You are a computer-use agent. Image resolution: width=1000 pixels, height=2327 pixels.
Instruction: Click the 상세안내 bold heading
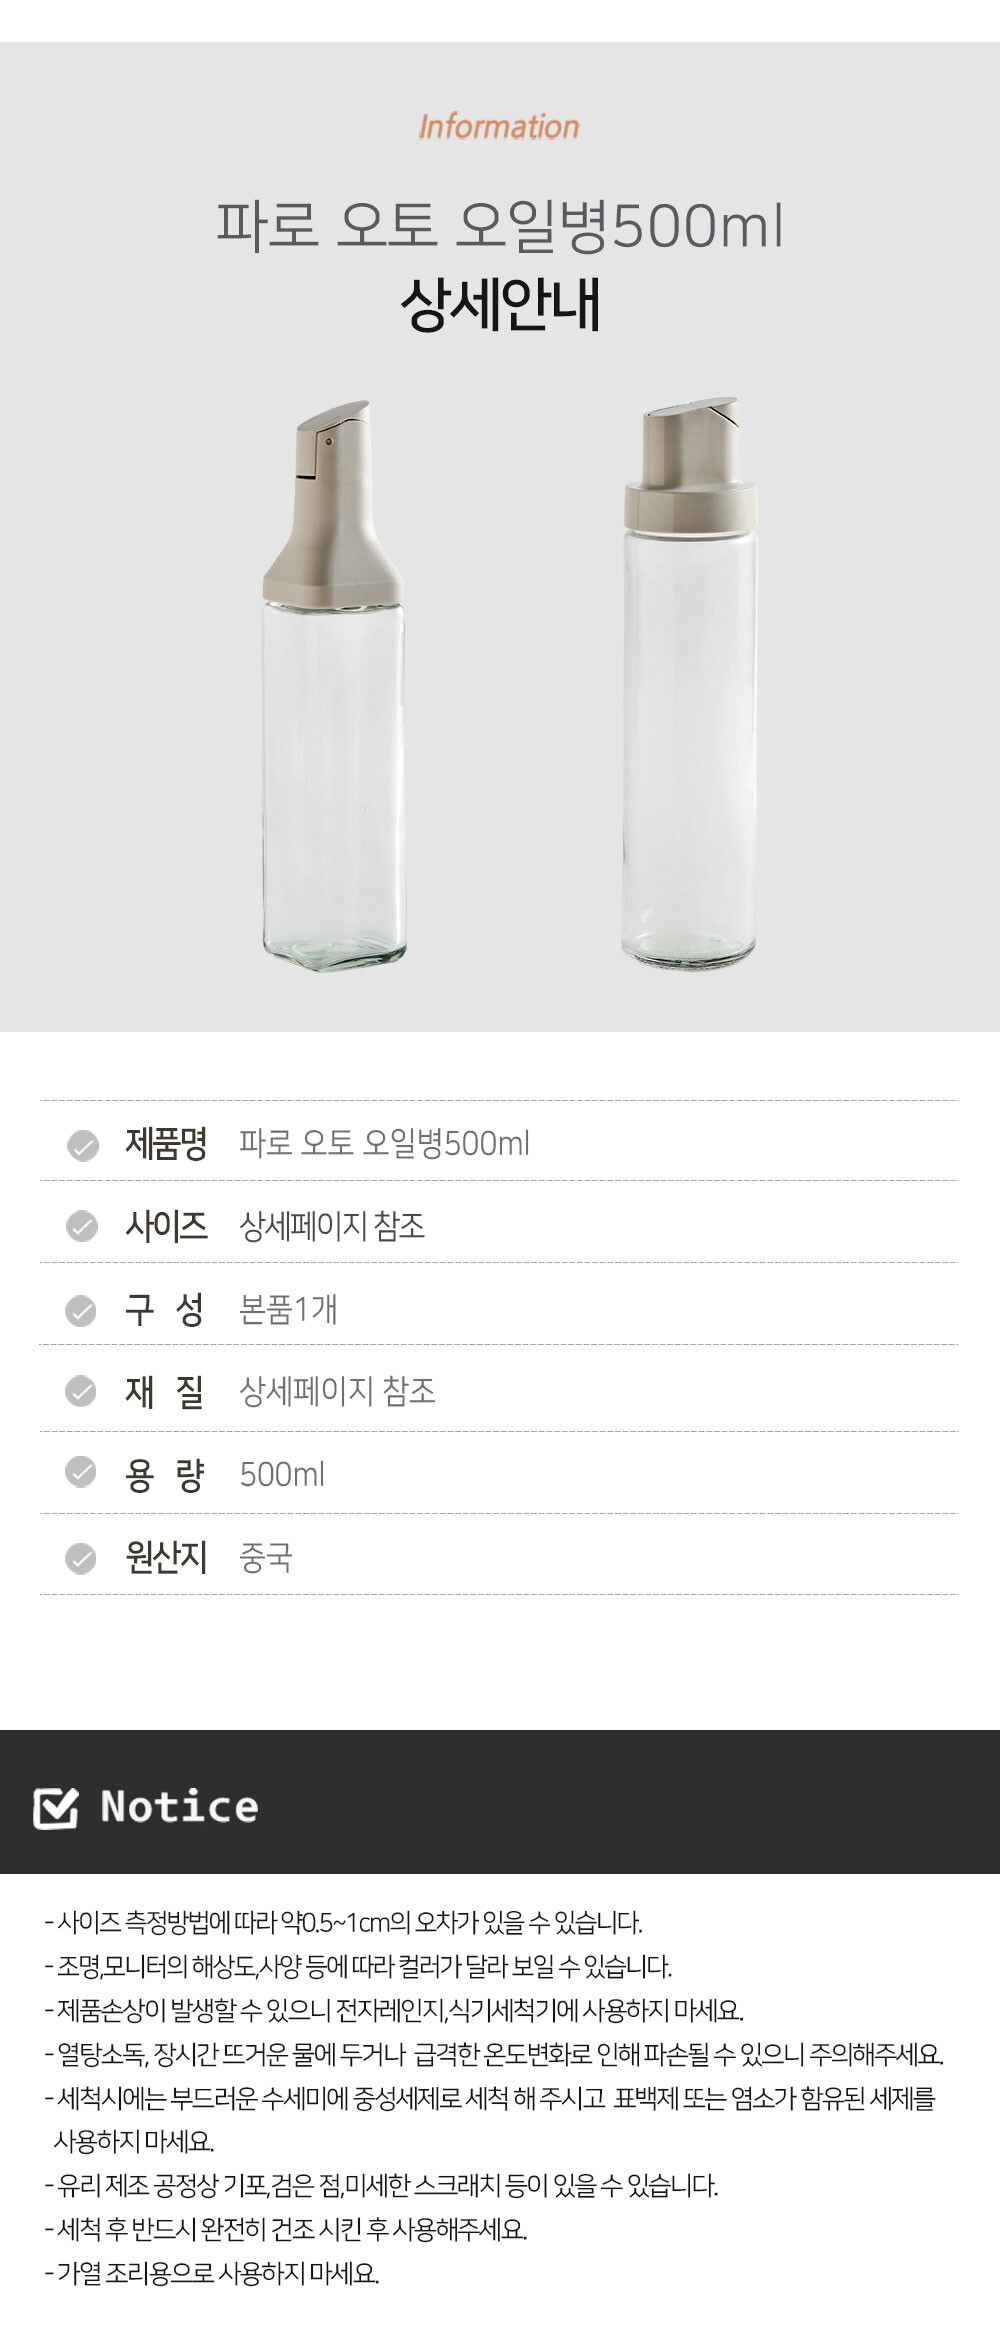[x=500, y=305]
